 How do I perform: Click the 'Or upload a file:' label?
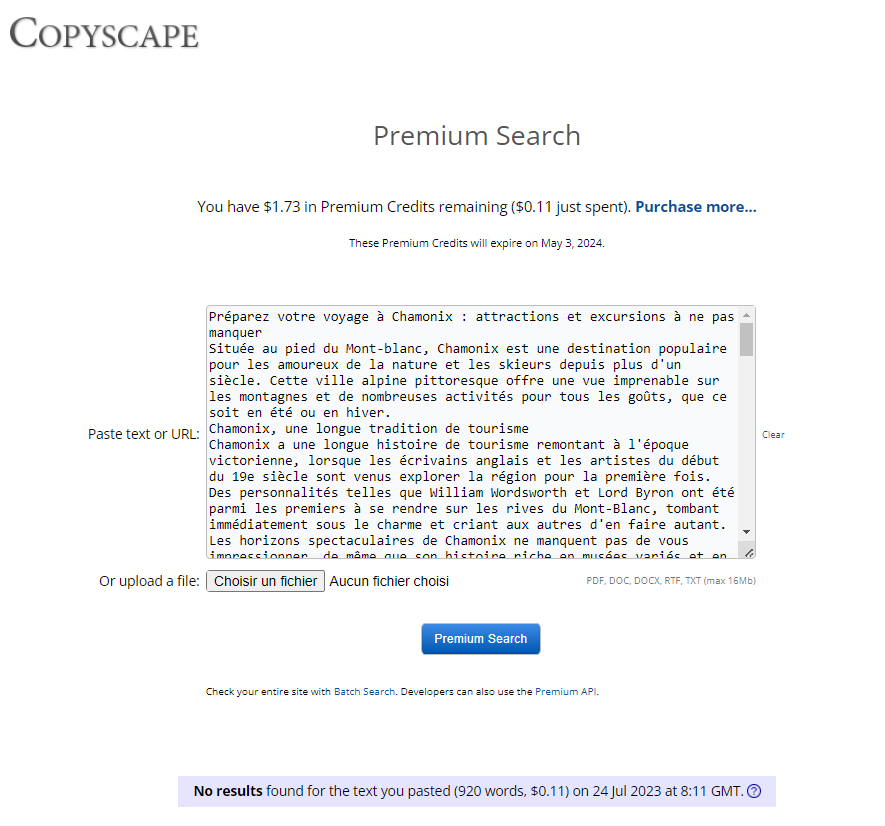149,581
